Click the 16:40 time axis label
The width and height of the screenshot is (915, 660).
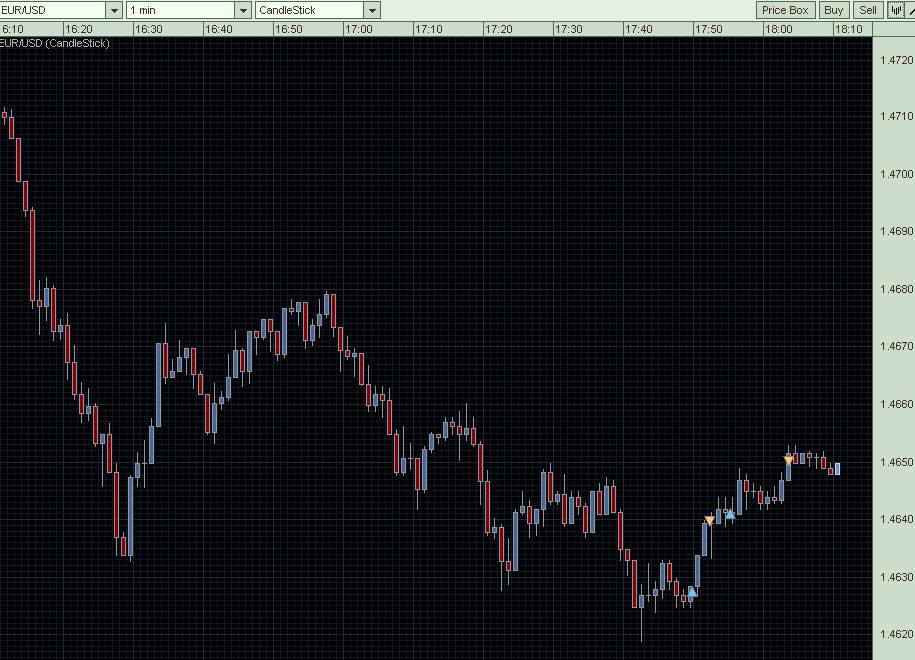click(x=219, y=29)
